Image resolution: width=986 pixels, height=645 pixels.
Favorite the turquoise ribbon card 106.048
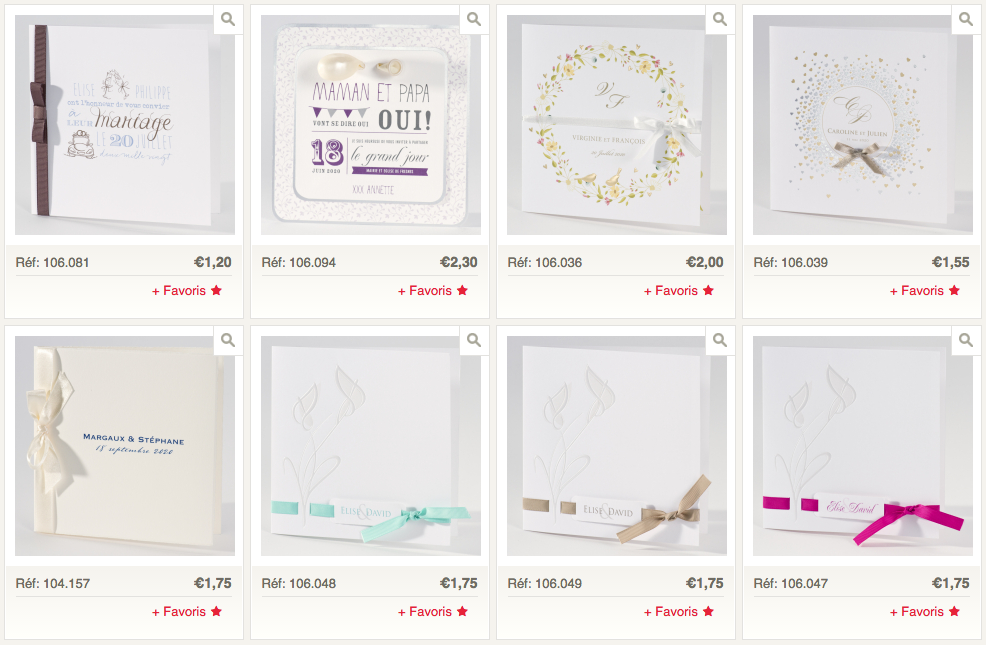(x=433, y=612)
